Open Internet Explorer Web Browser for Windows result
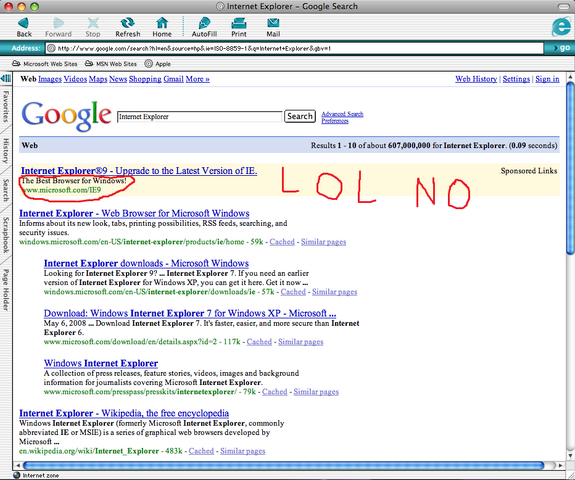The height and width of the screenshot is (480, 575). point(134,213)
